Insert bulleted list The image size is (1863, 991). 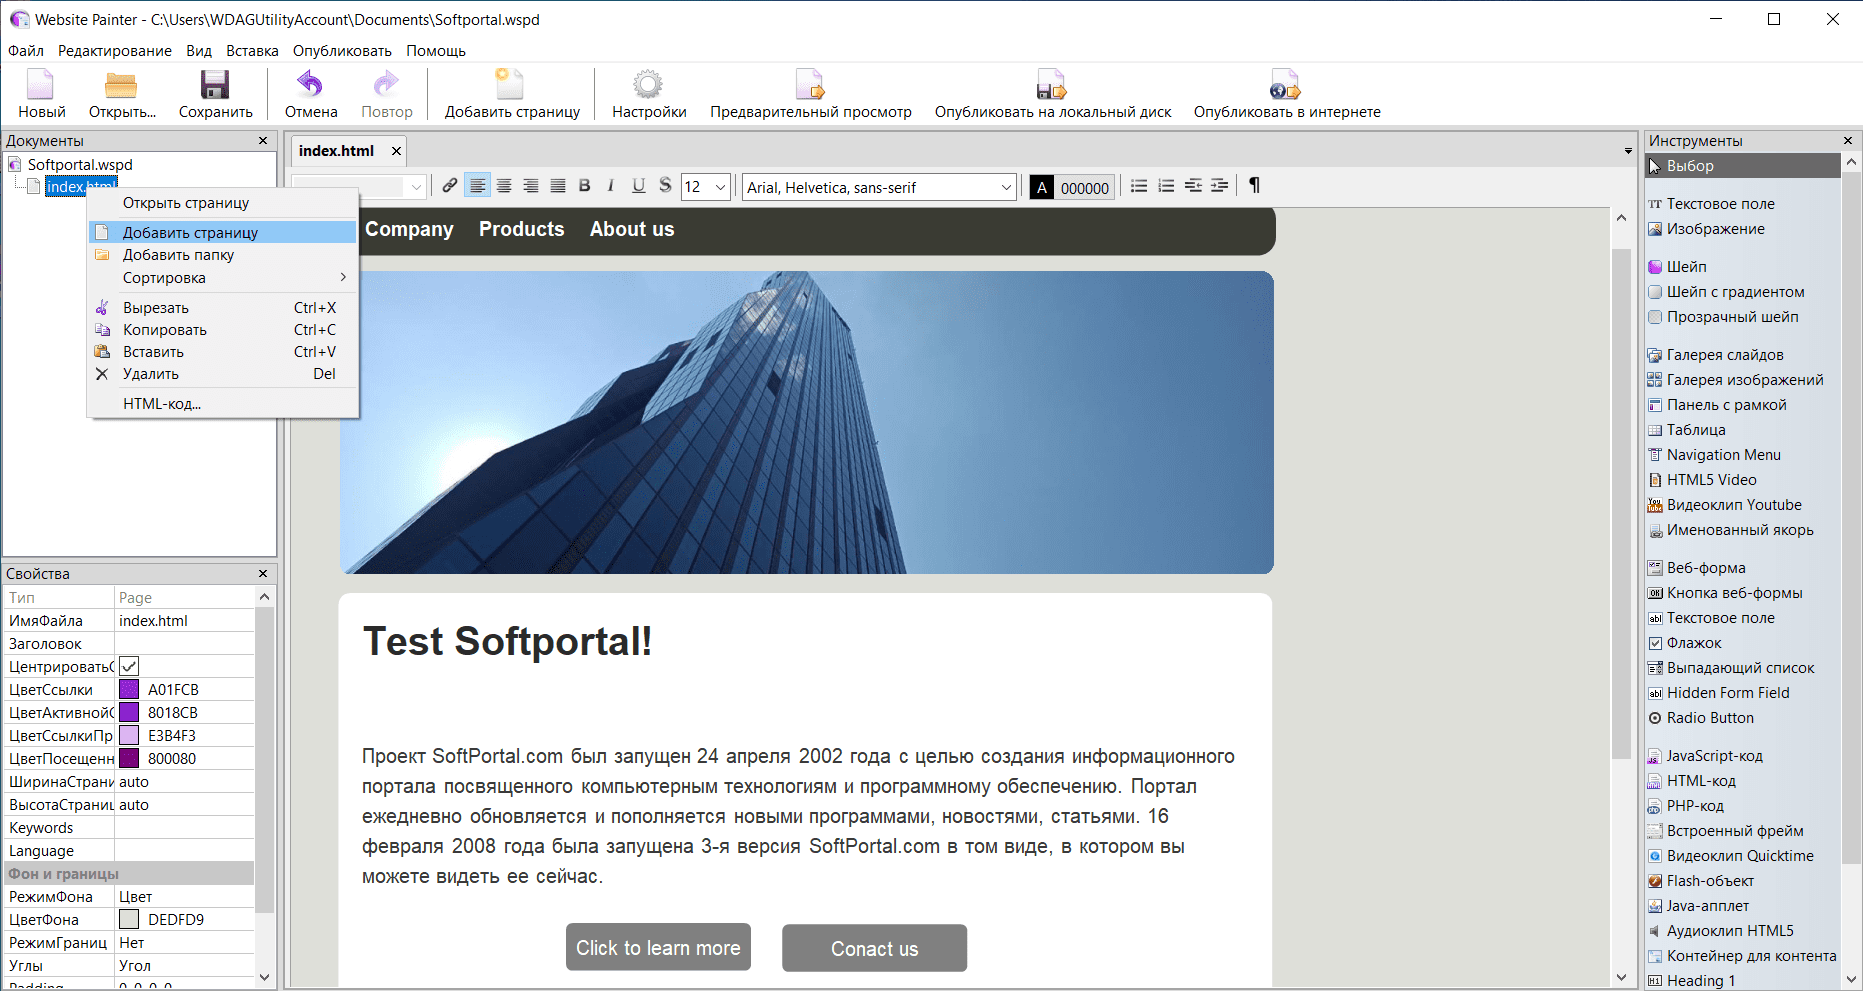(1139, 186)
